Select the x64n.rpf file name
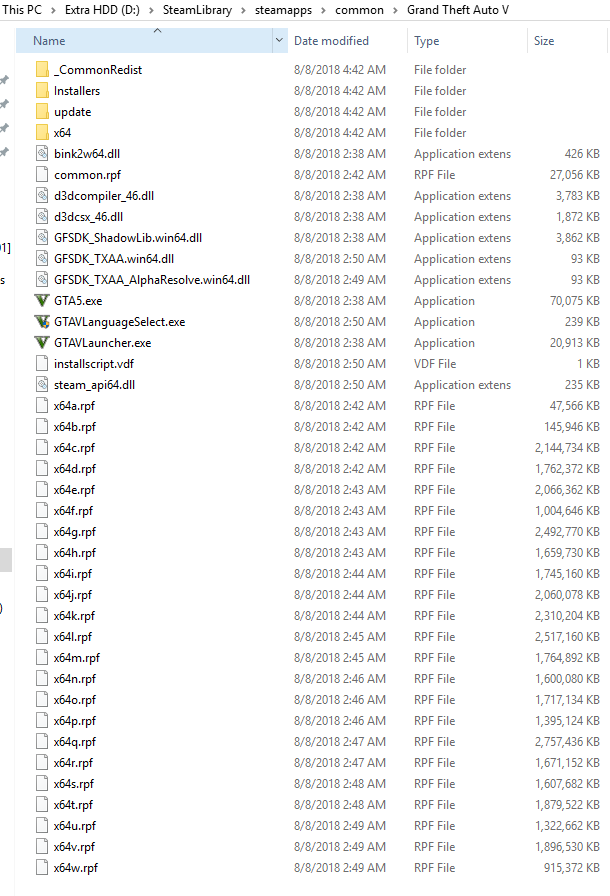Image resolution: width=610 pixels, height=896 pixels. (75, 679)
